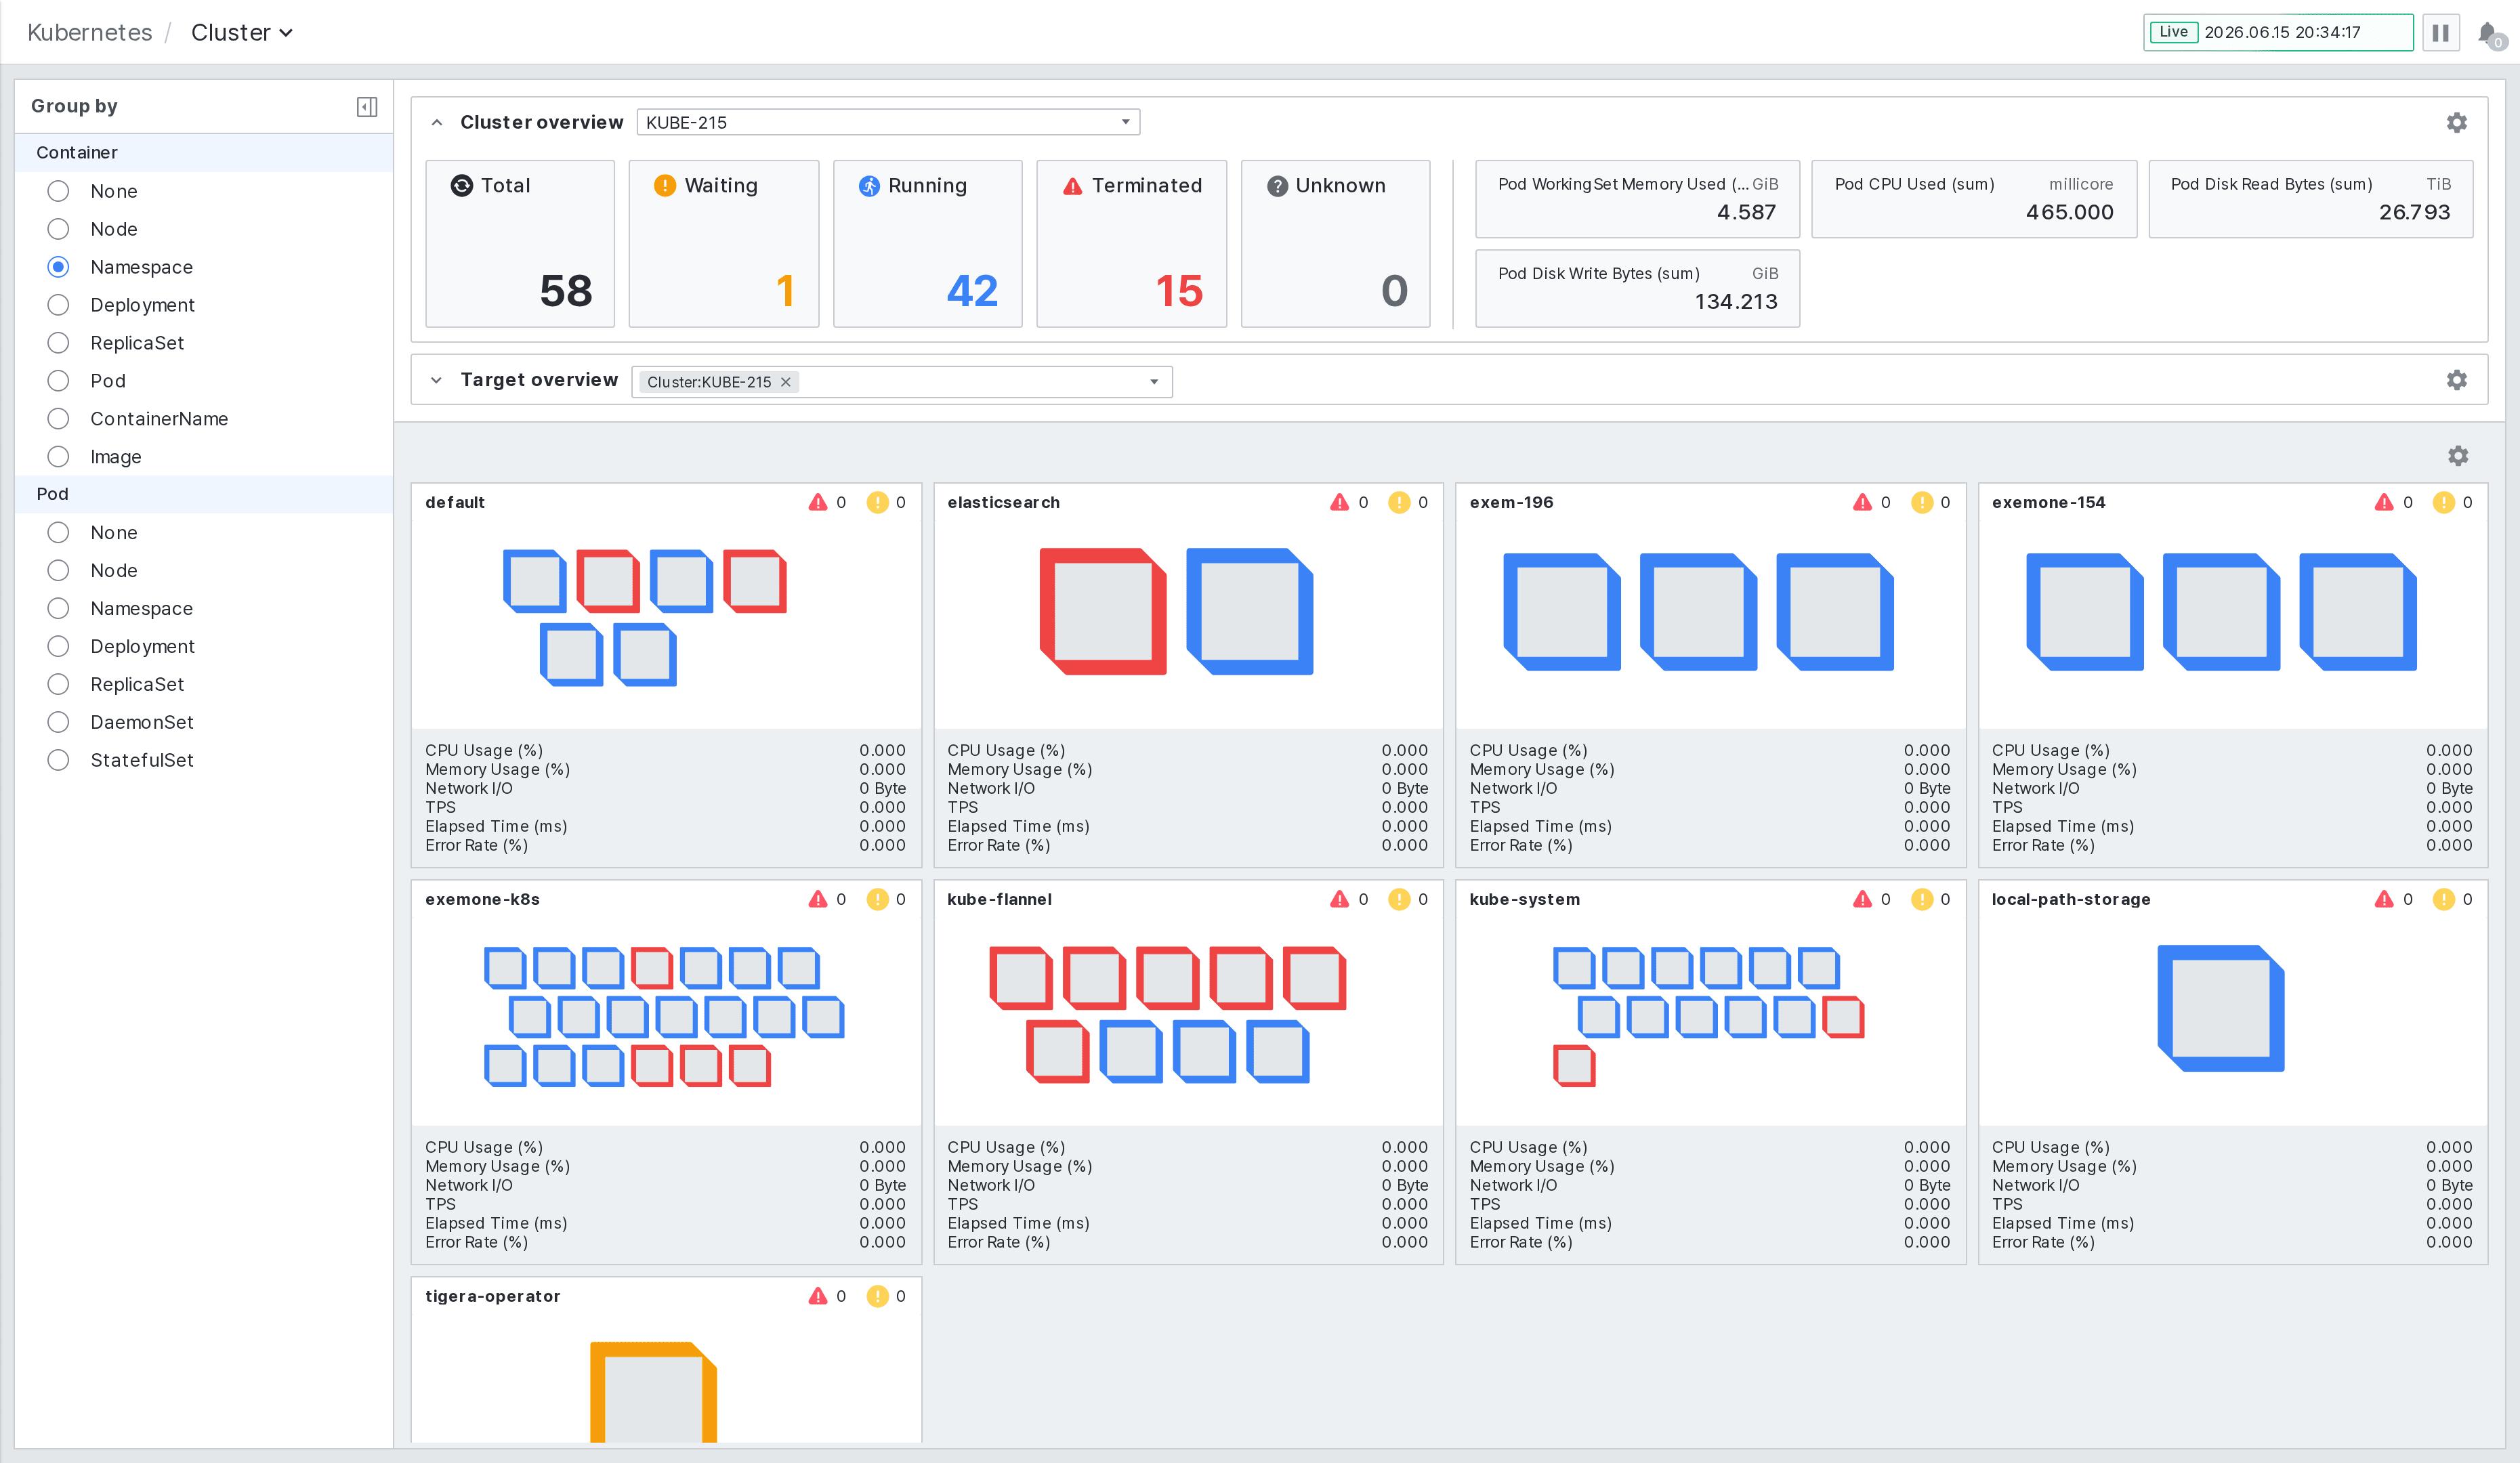Viewport: 2520px width, 1463px height.
Task: Open the Unknown pods count card
Action: [1336, 243]
